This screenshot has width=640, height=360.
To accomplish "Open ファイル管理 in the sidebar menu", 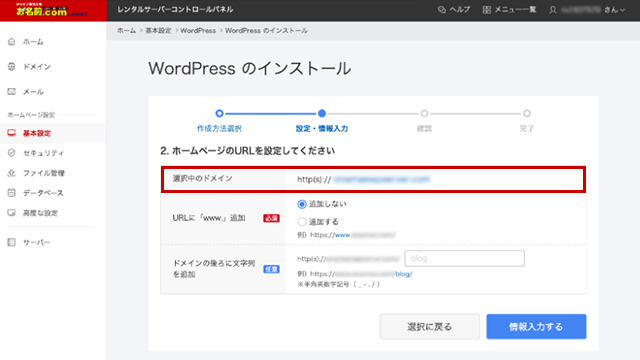I will pos(44,173).
